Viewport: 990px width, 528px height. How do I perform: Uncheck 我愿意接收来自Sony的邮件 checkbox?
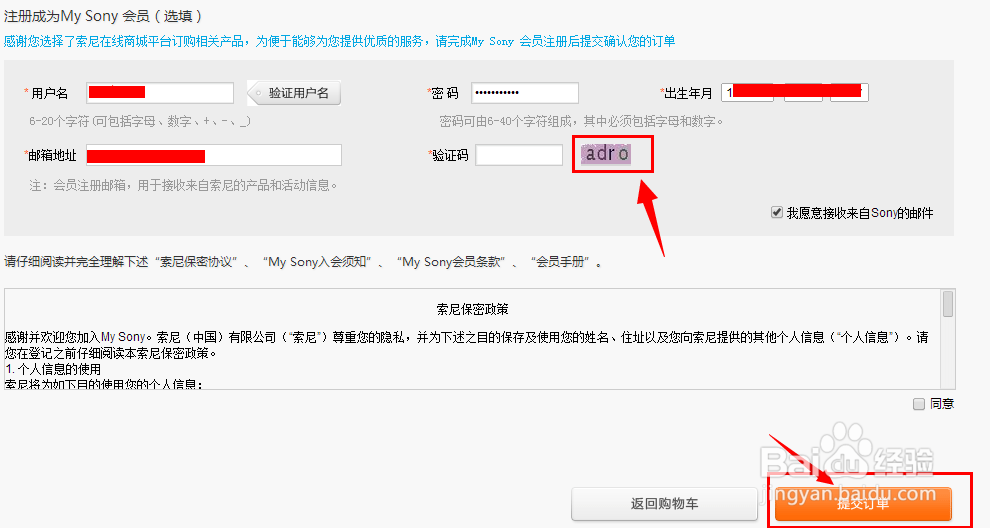[777, 212]
